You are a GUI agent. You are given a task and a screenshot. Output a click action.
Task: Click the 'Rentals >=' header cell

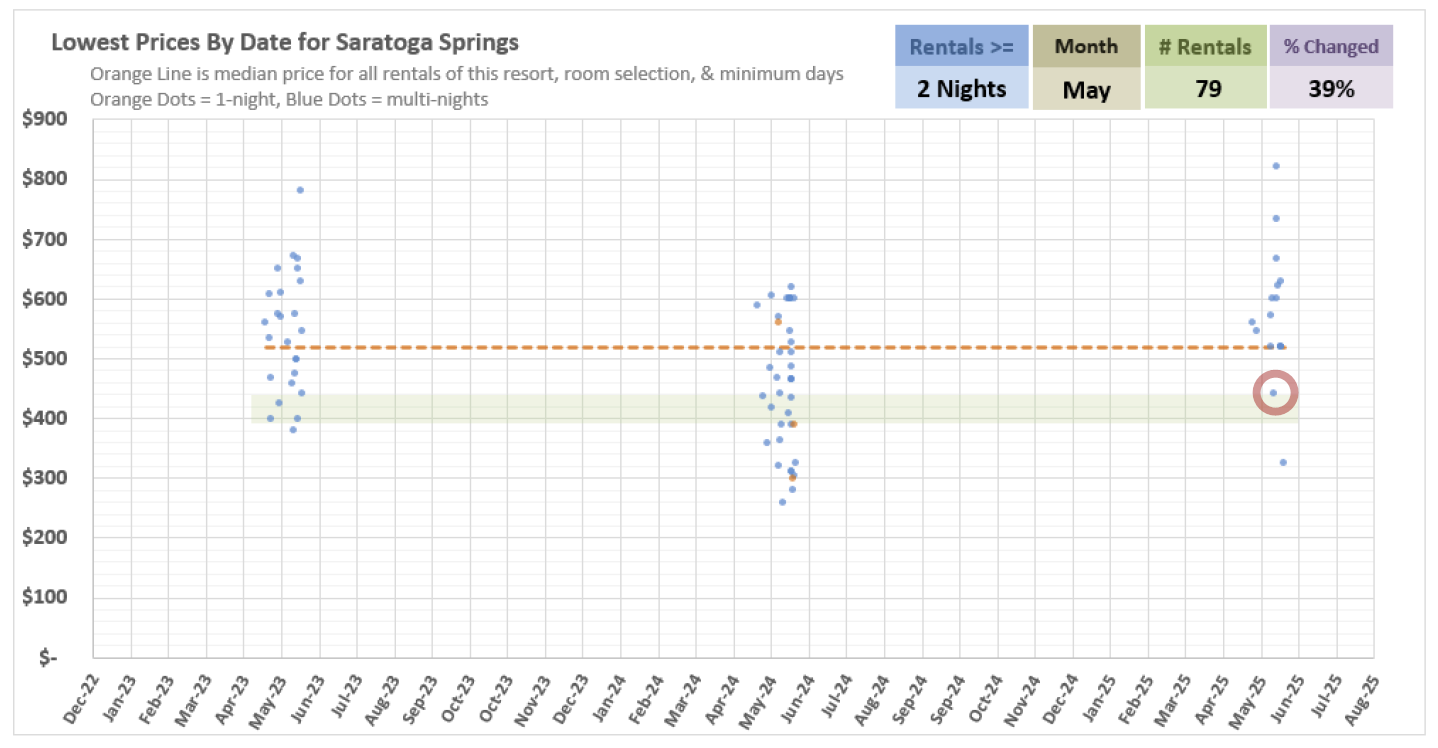click(x=962, y=46)
